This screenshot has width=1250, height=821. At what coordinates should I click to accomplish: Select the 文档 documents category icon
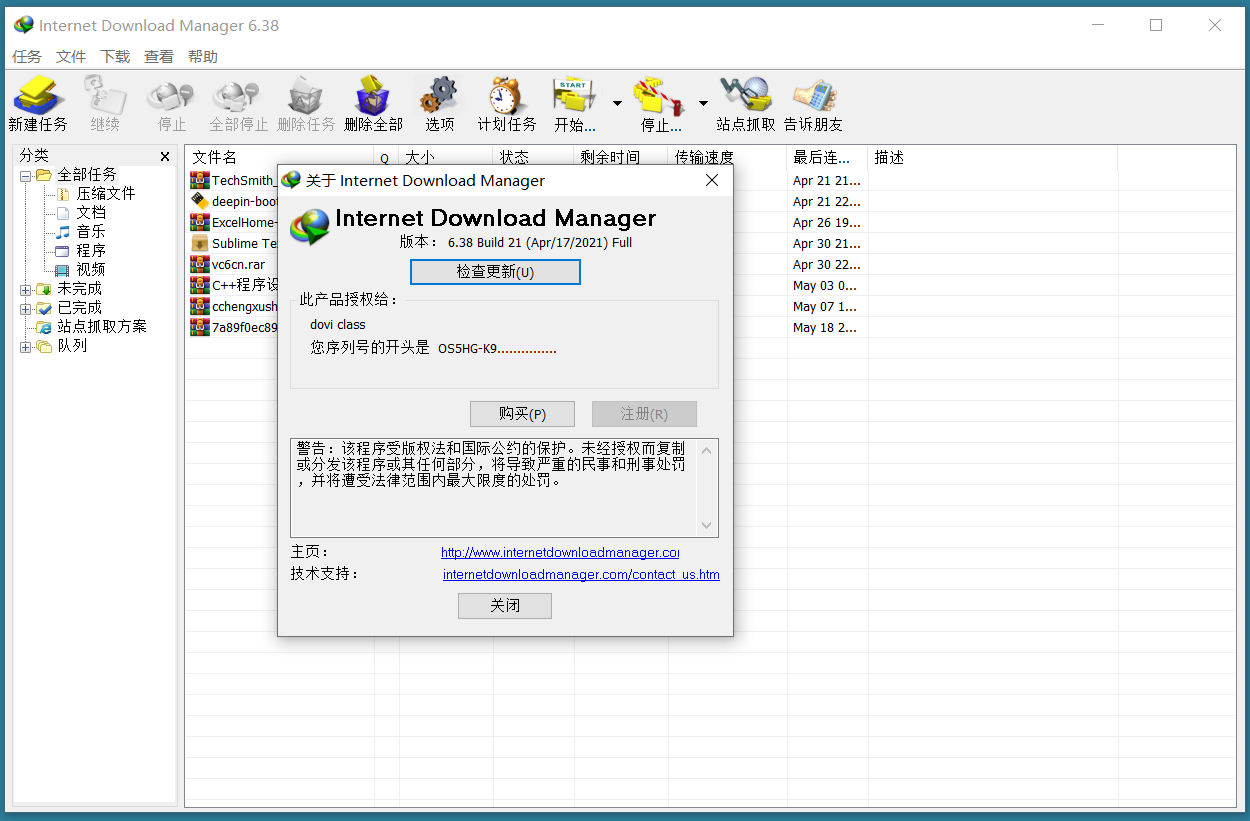63,213
